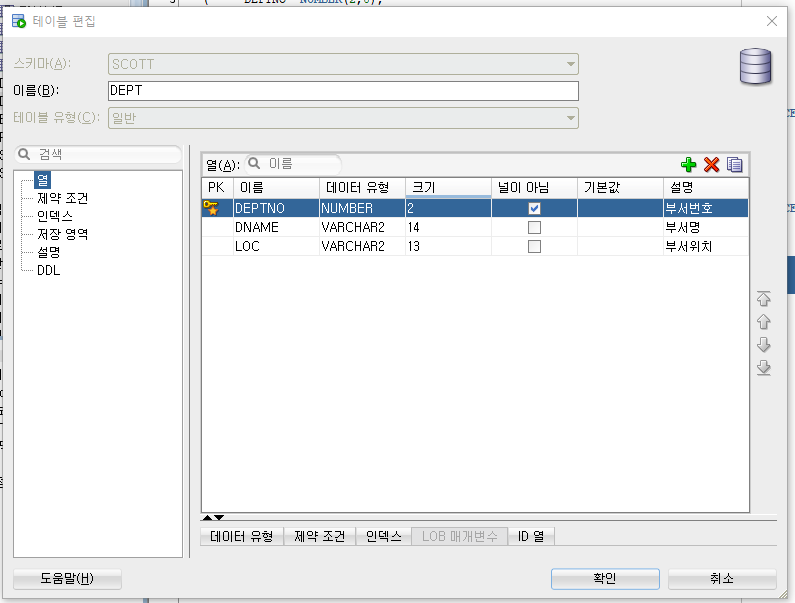Click the database cylinder icon
The width and height of the screenshot is (795, 603).
pos(755,66)
